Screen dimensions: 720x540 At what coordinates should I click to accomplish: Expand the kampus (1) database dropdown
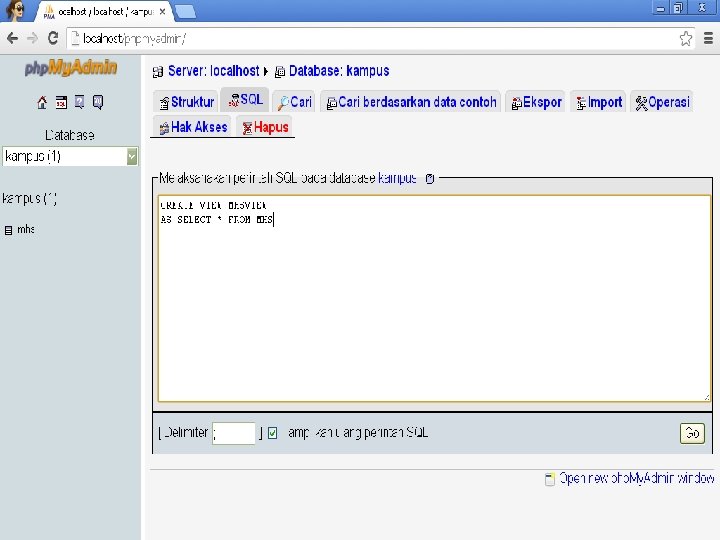coord(70,157)
